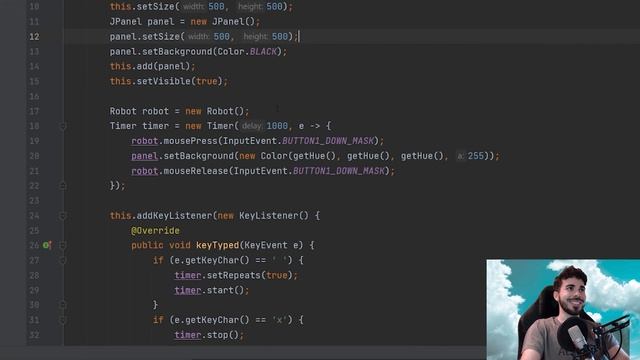
Task: Click the 'keyTyped' method name
Action: pyautogui.click(x=217, y=245)
